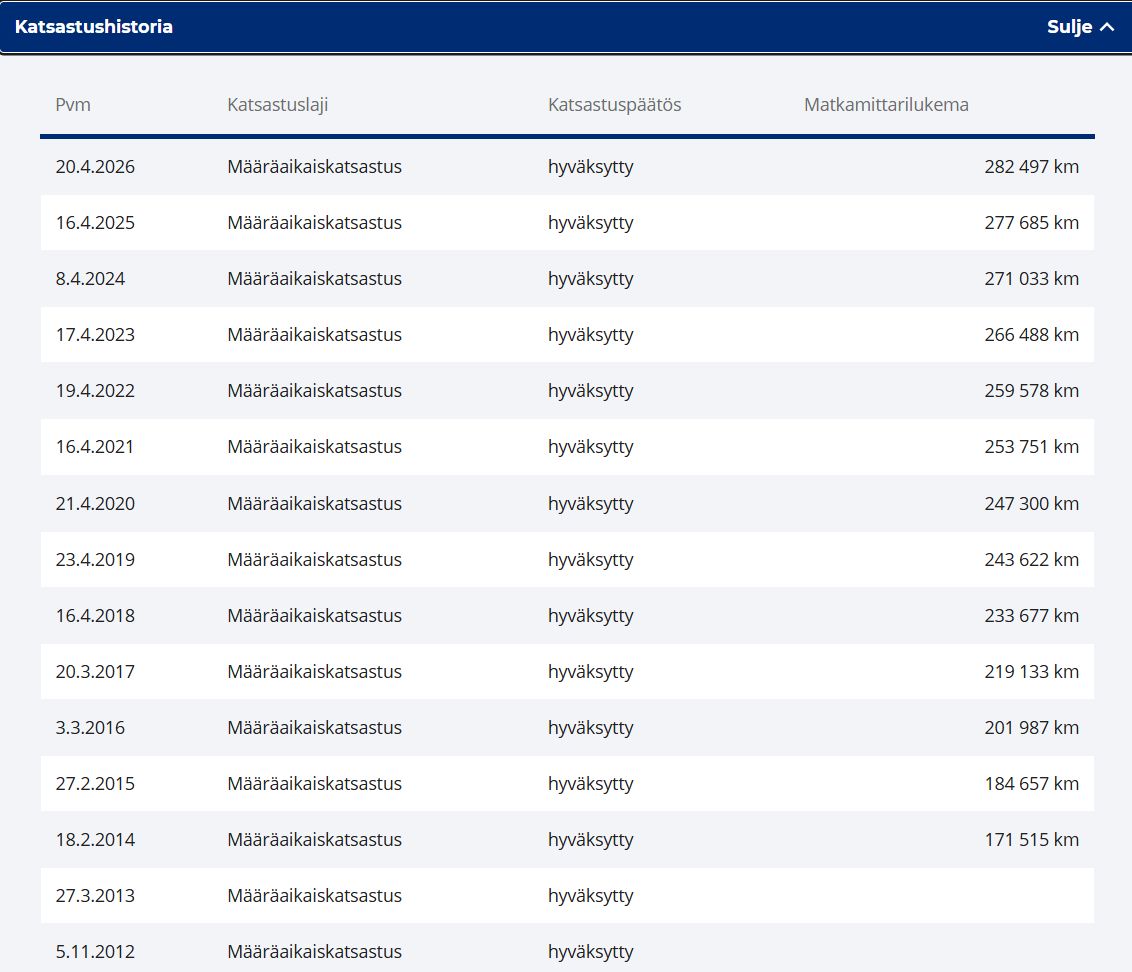Click Määräaikaiskatsastus in the 27.2.2015 row
Viewport: 1132px width, 972px height.
point(315,784)
